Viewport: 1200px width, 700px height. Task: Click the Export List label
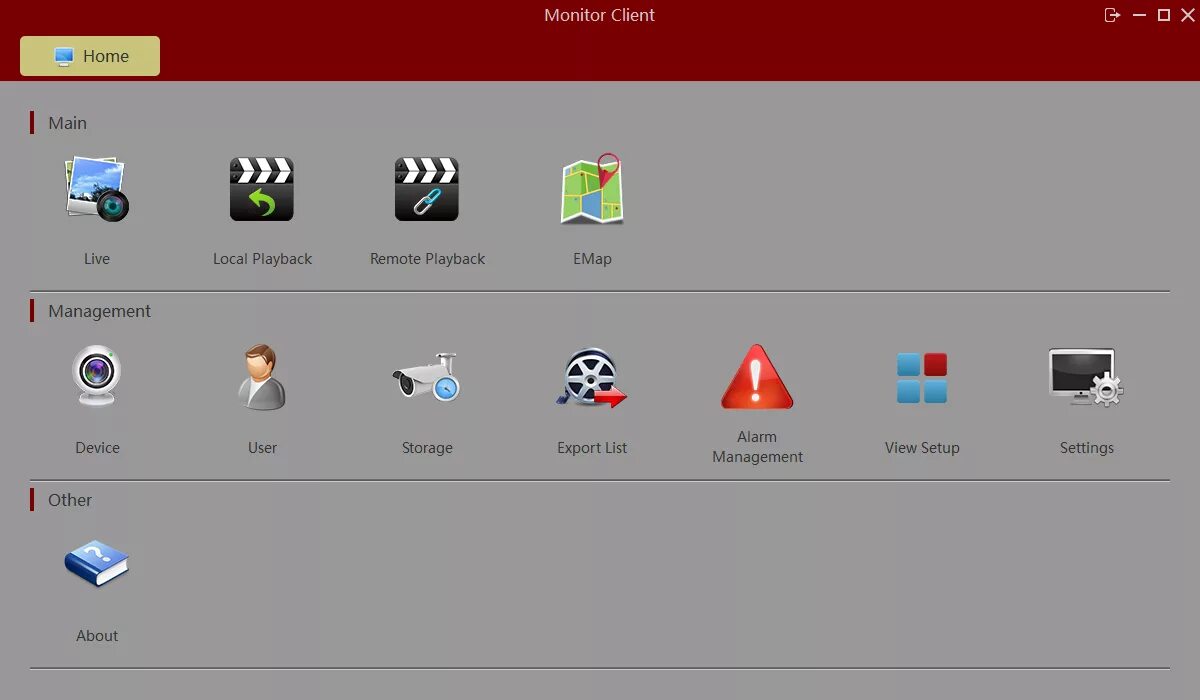[x=592, y=448]
